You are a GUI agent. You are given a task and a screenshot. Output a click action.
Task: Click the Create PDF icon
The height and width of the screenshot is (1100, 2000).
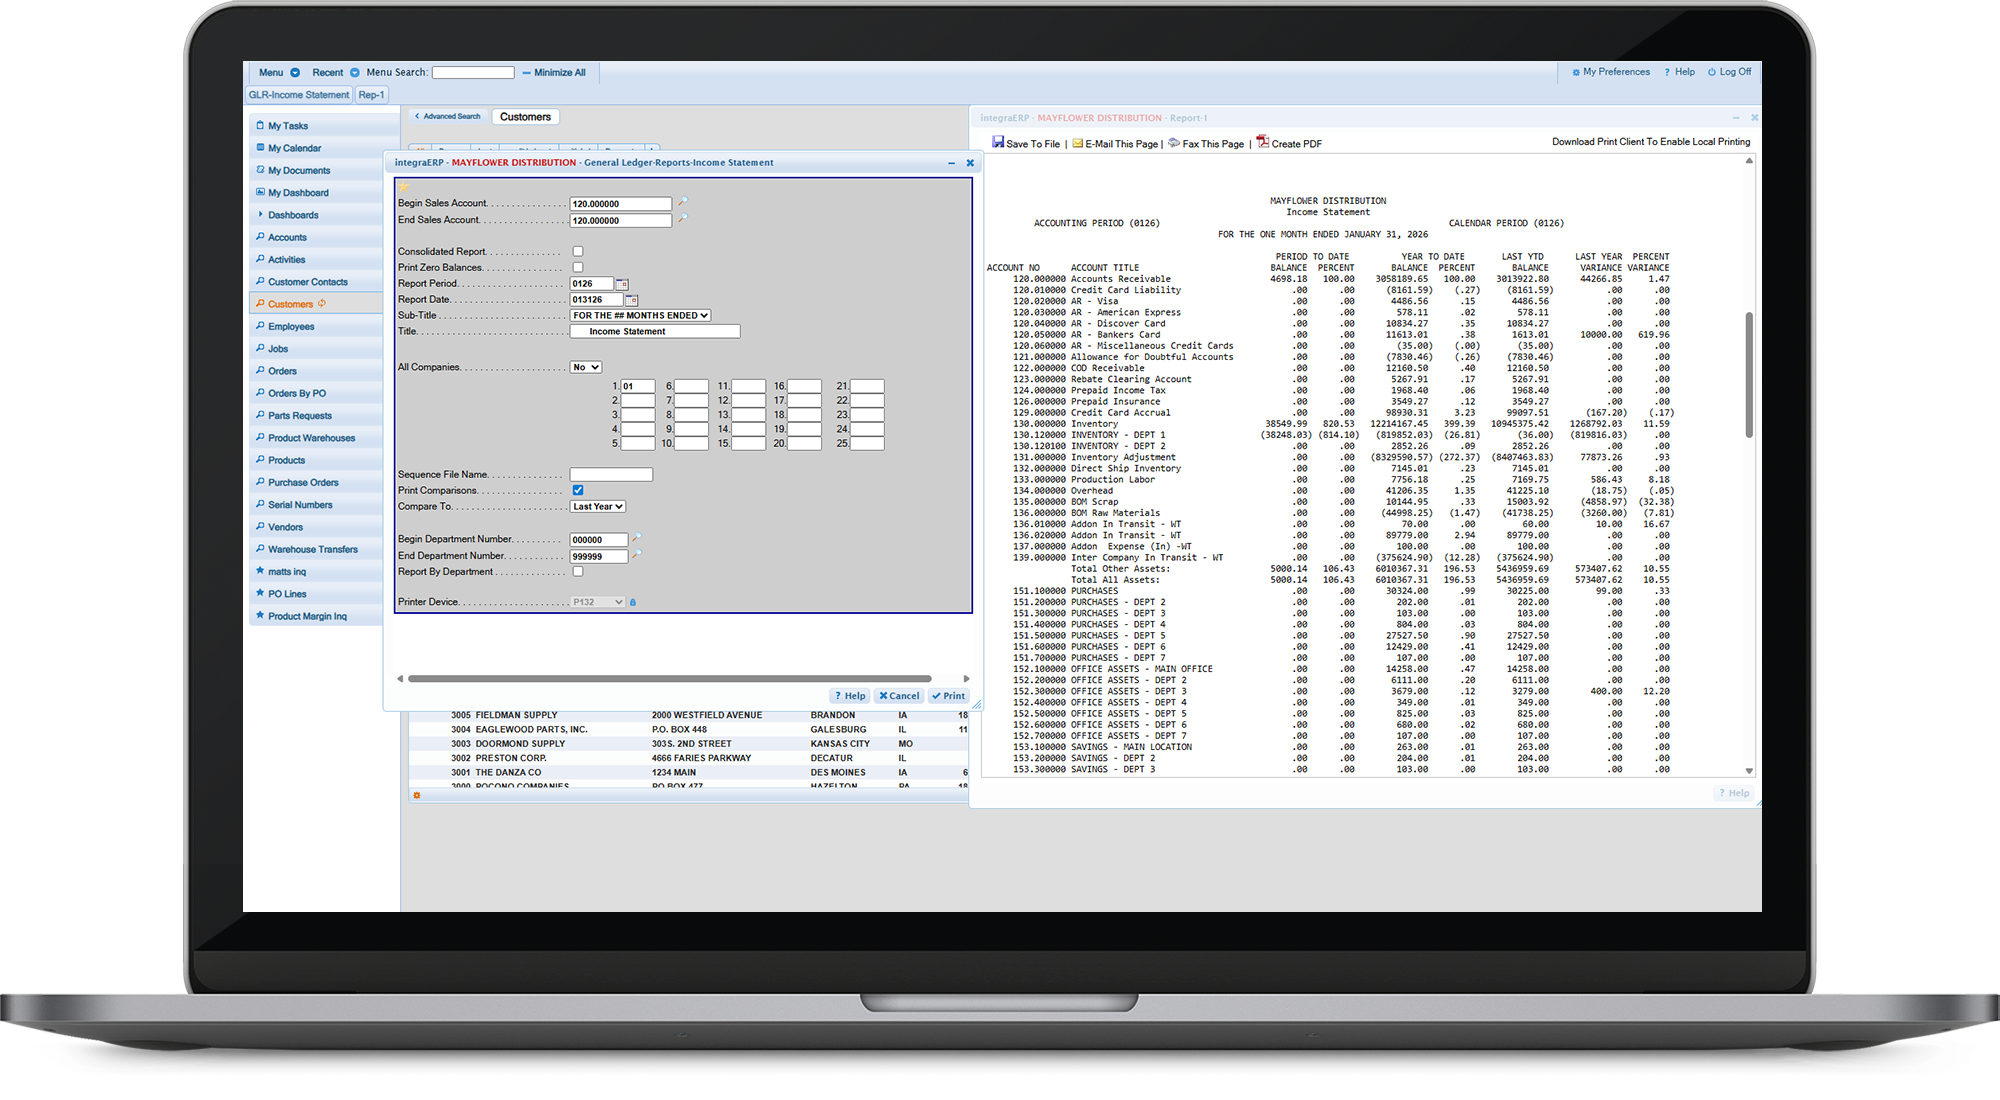(1263, 142)
